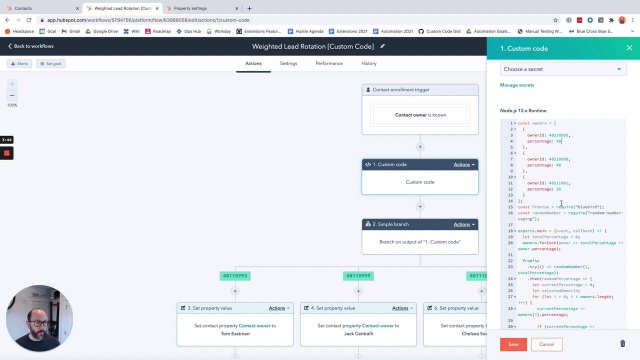Open the Workday bookmark
Screen dimensions: 640x360
[x=219, y=31]
